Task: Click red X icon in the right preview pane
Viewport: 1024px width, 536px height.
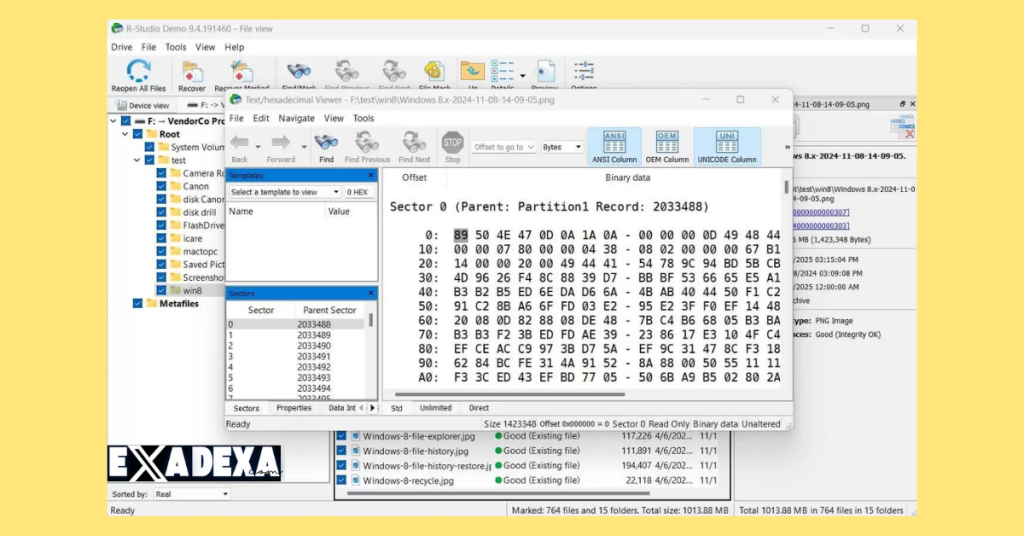Action: pos(903,127)
